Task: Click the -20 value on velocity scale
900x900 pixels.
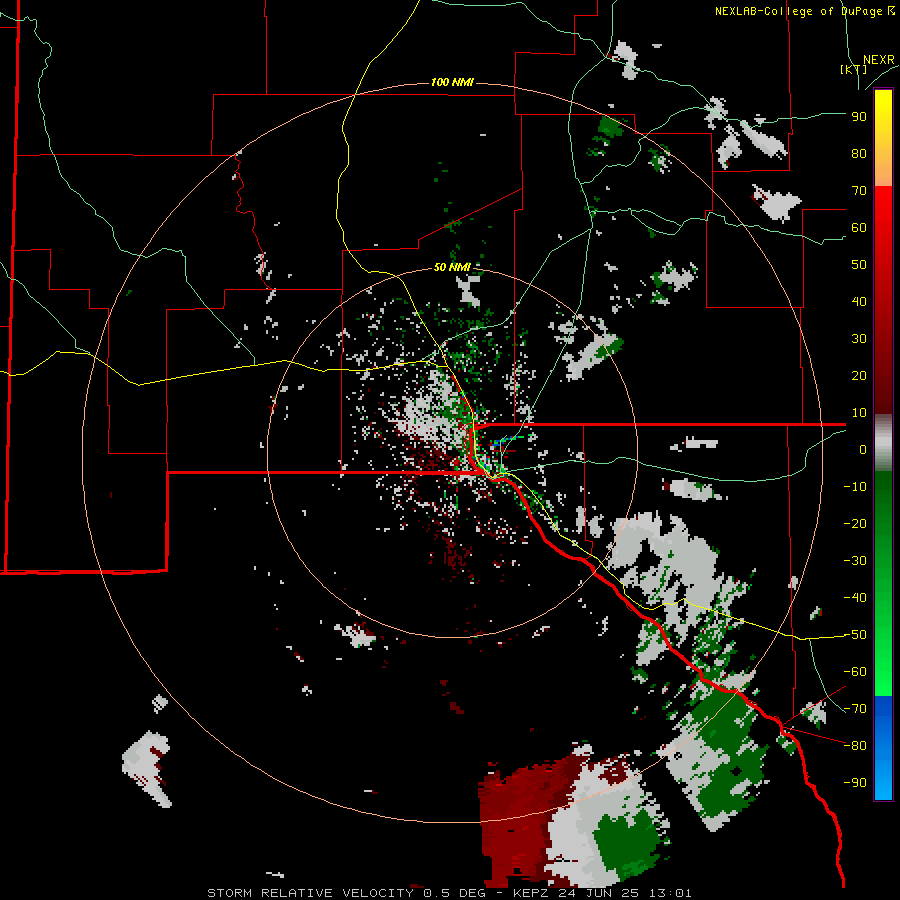Action: click(x=855, y=523)
